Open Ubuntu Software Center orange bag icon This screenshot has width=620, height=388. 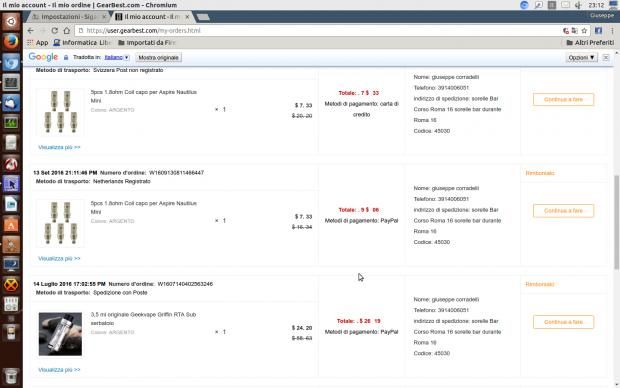click(11, 224)
